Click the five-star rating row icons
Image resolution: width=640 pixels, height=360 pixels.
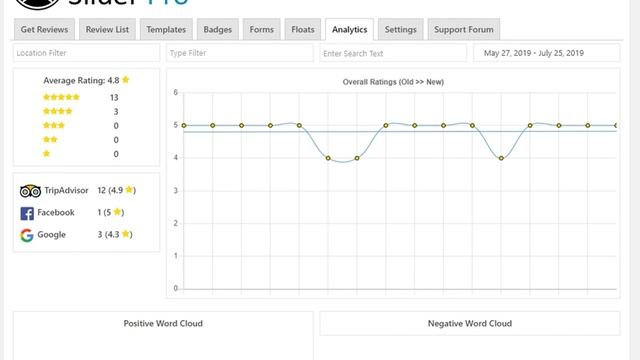point(61,97)
